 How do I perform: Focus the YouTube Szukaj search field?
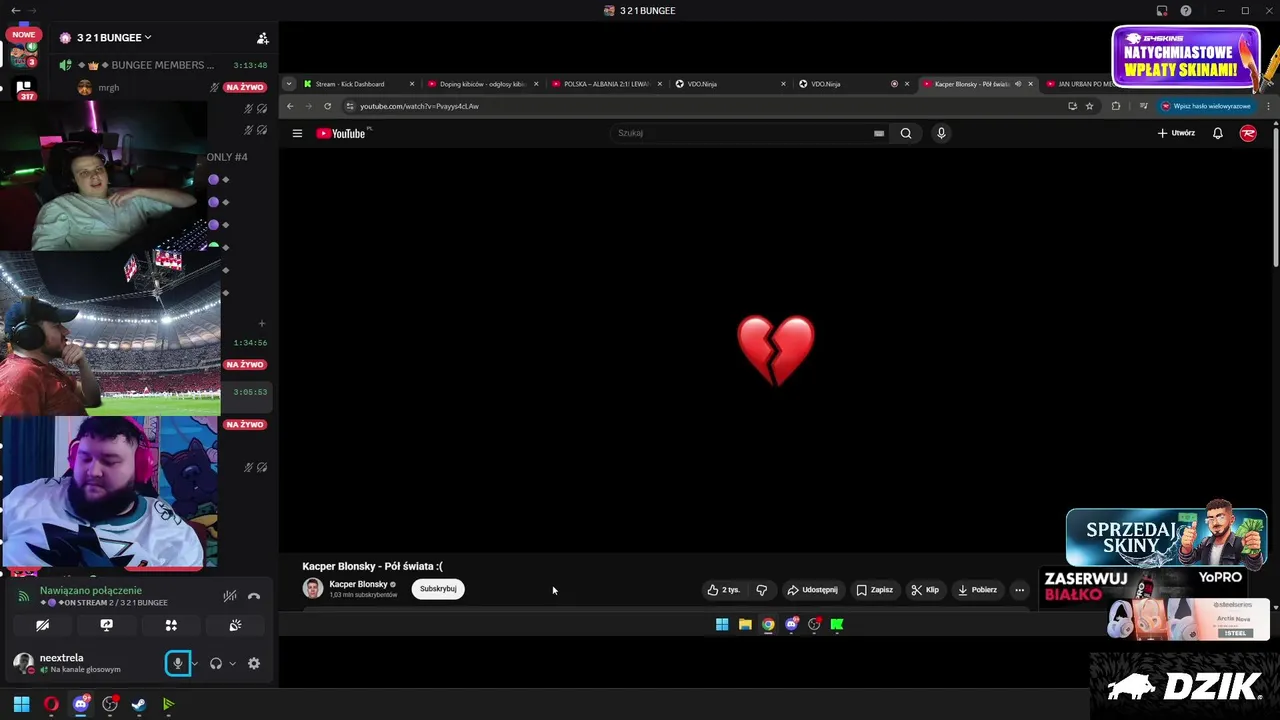[x=745, y=133]
